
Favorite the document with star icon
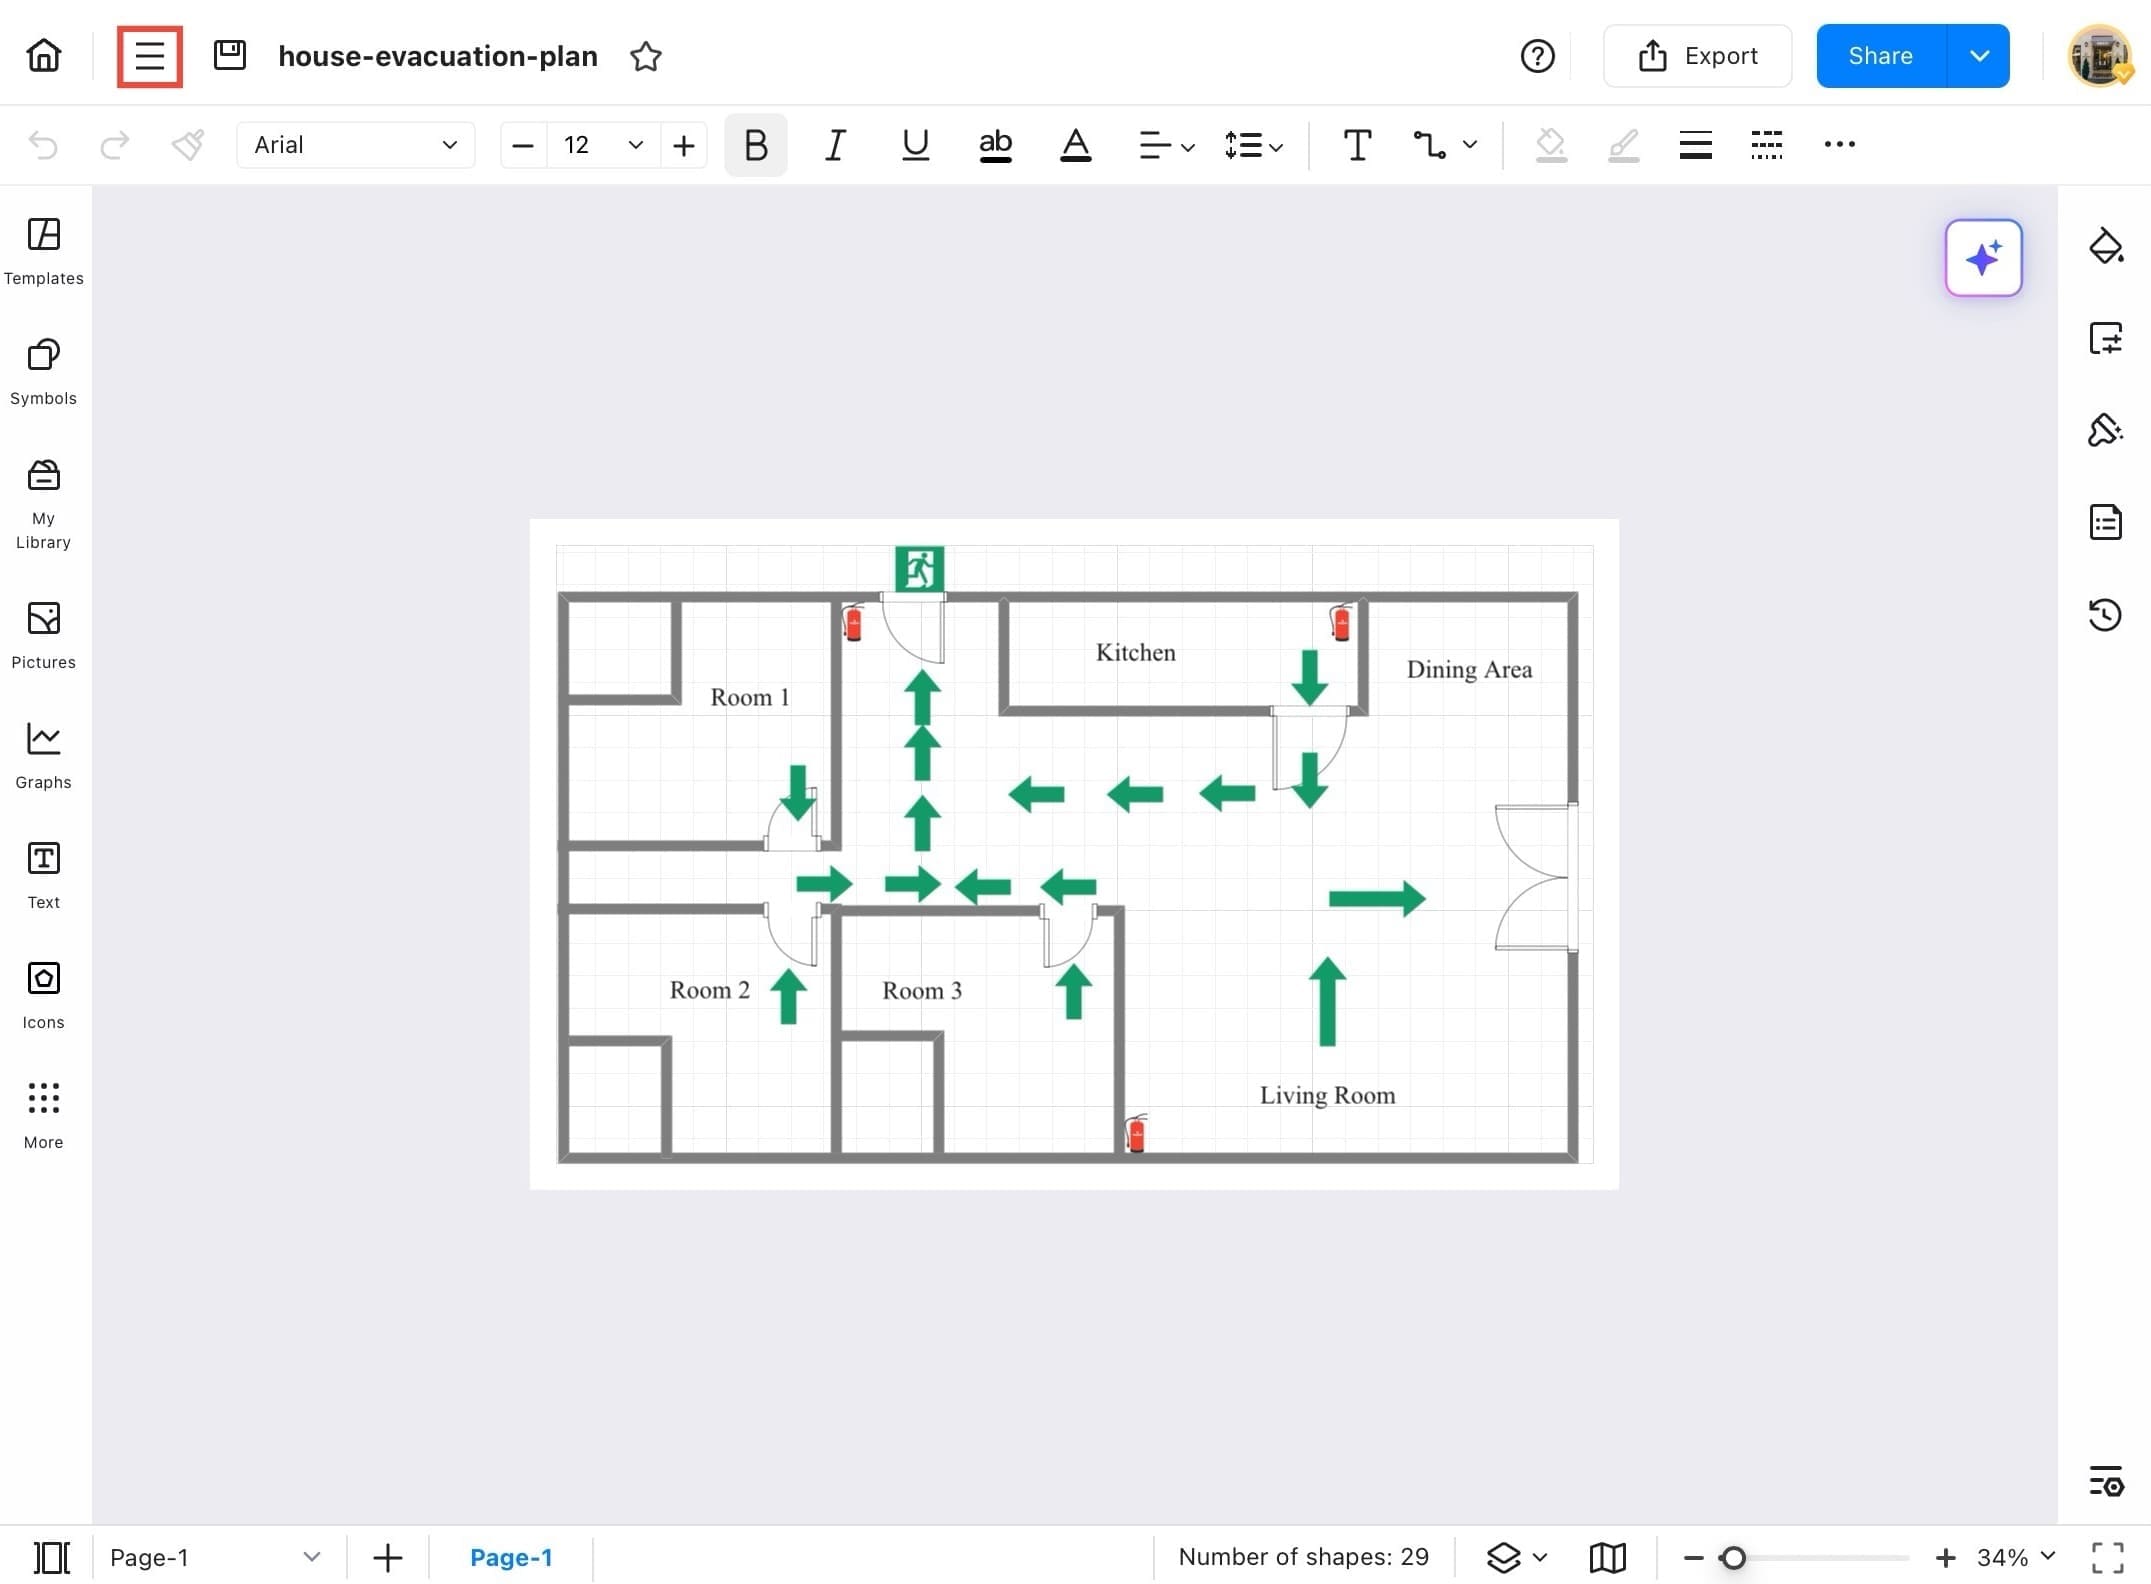(x=645, y=56)
